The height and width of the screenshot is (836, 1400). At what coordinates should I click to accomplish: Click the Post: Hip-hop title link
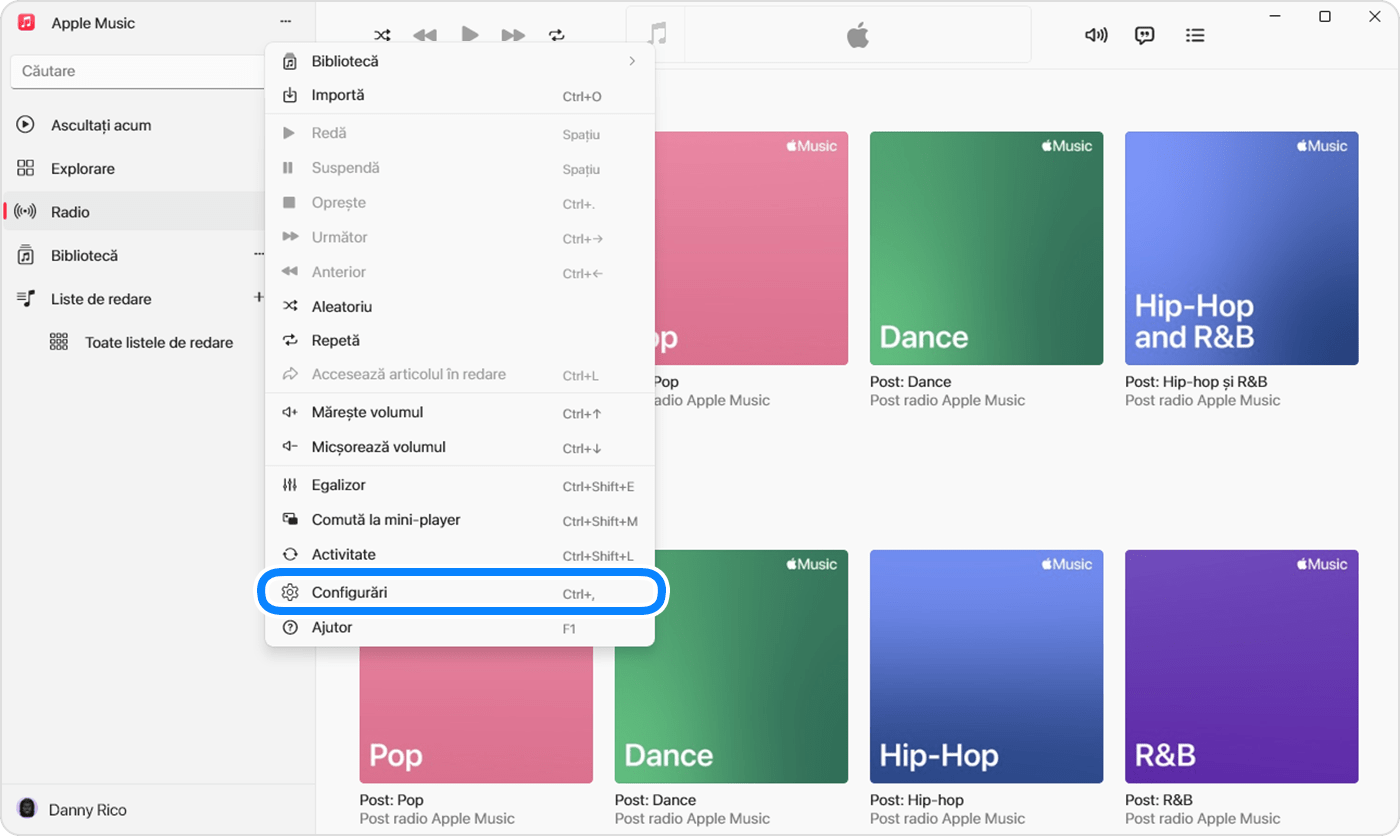917,799
